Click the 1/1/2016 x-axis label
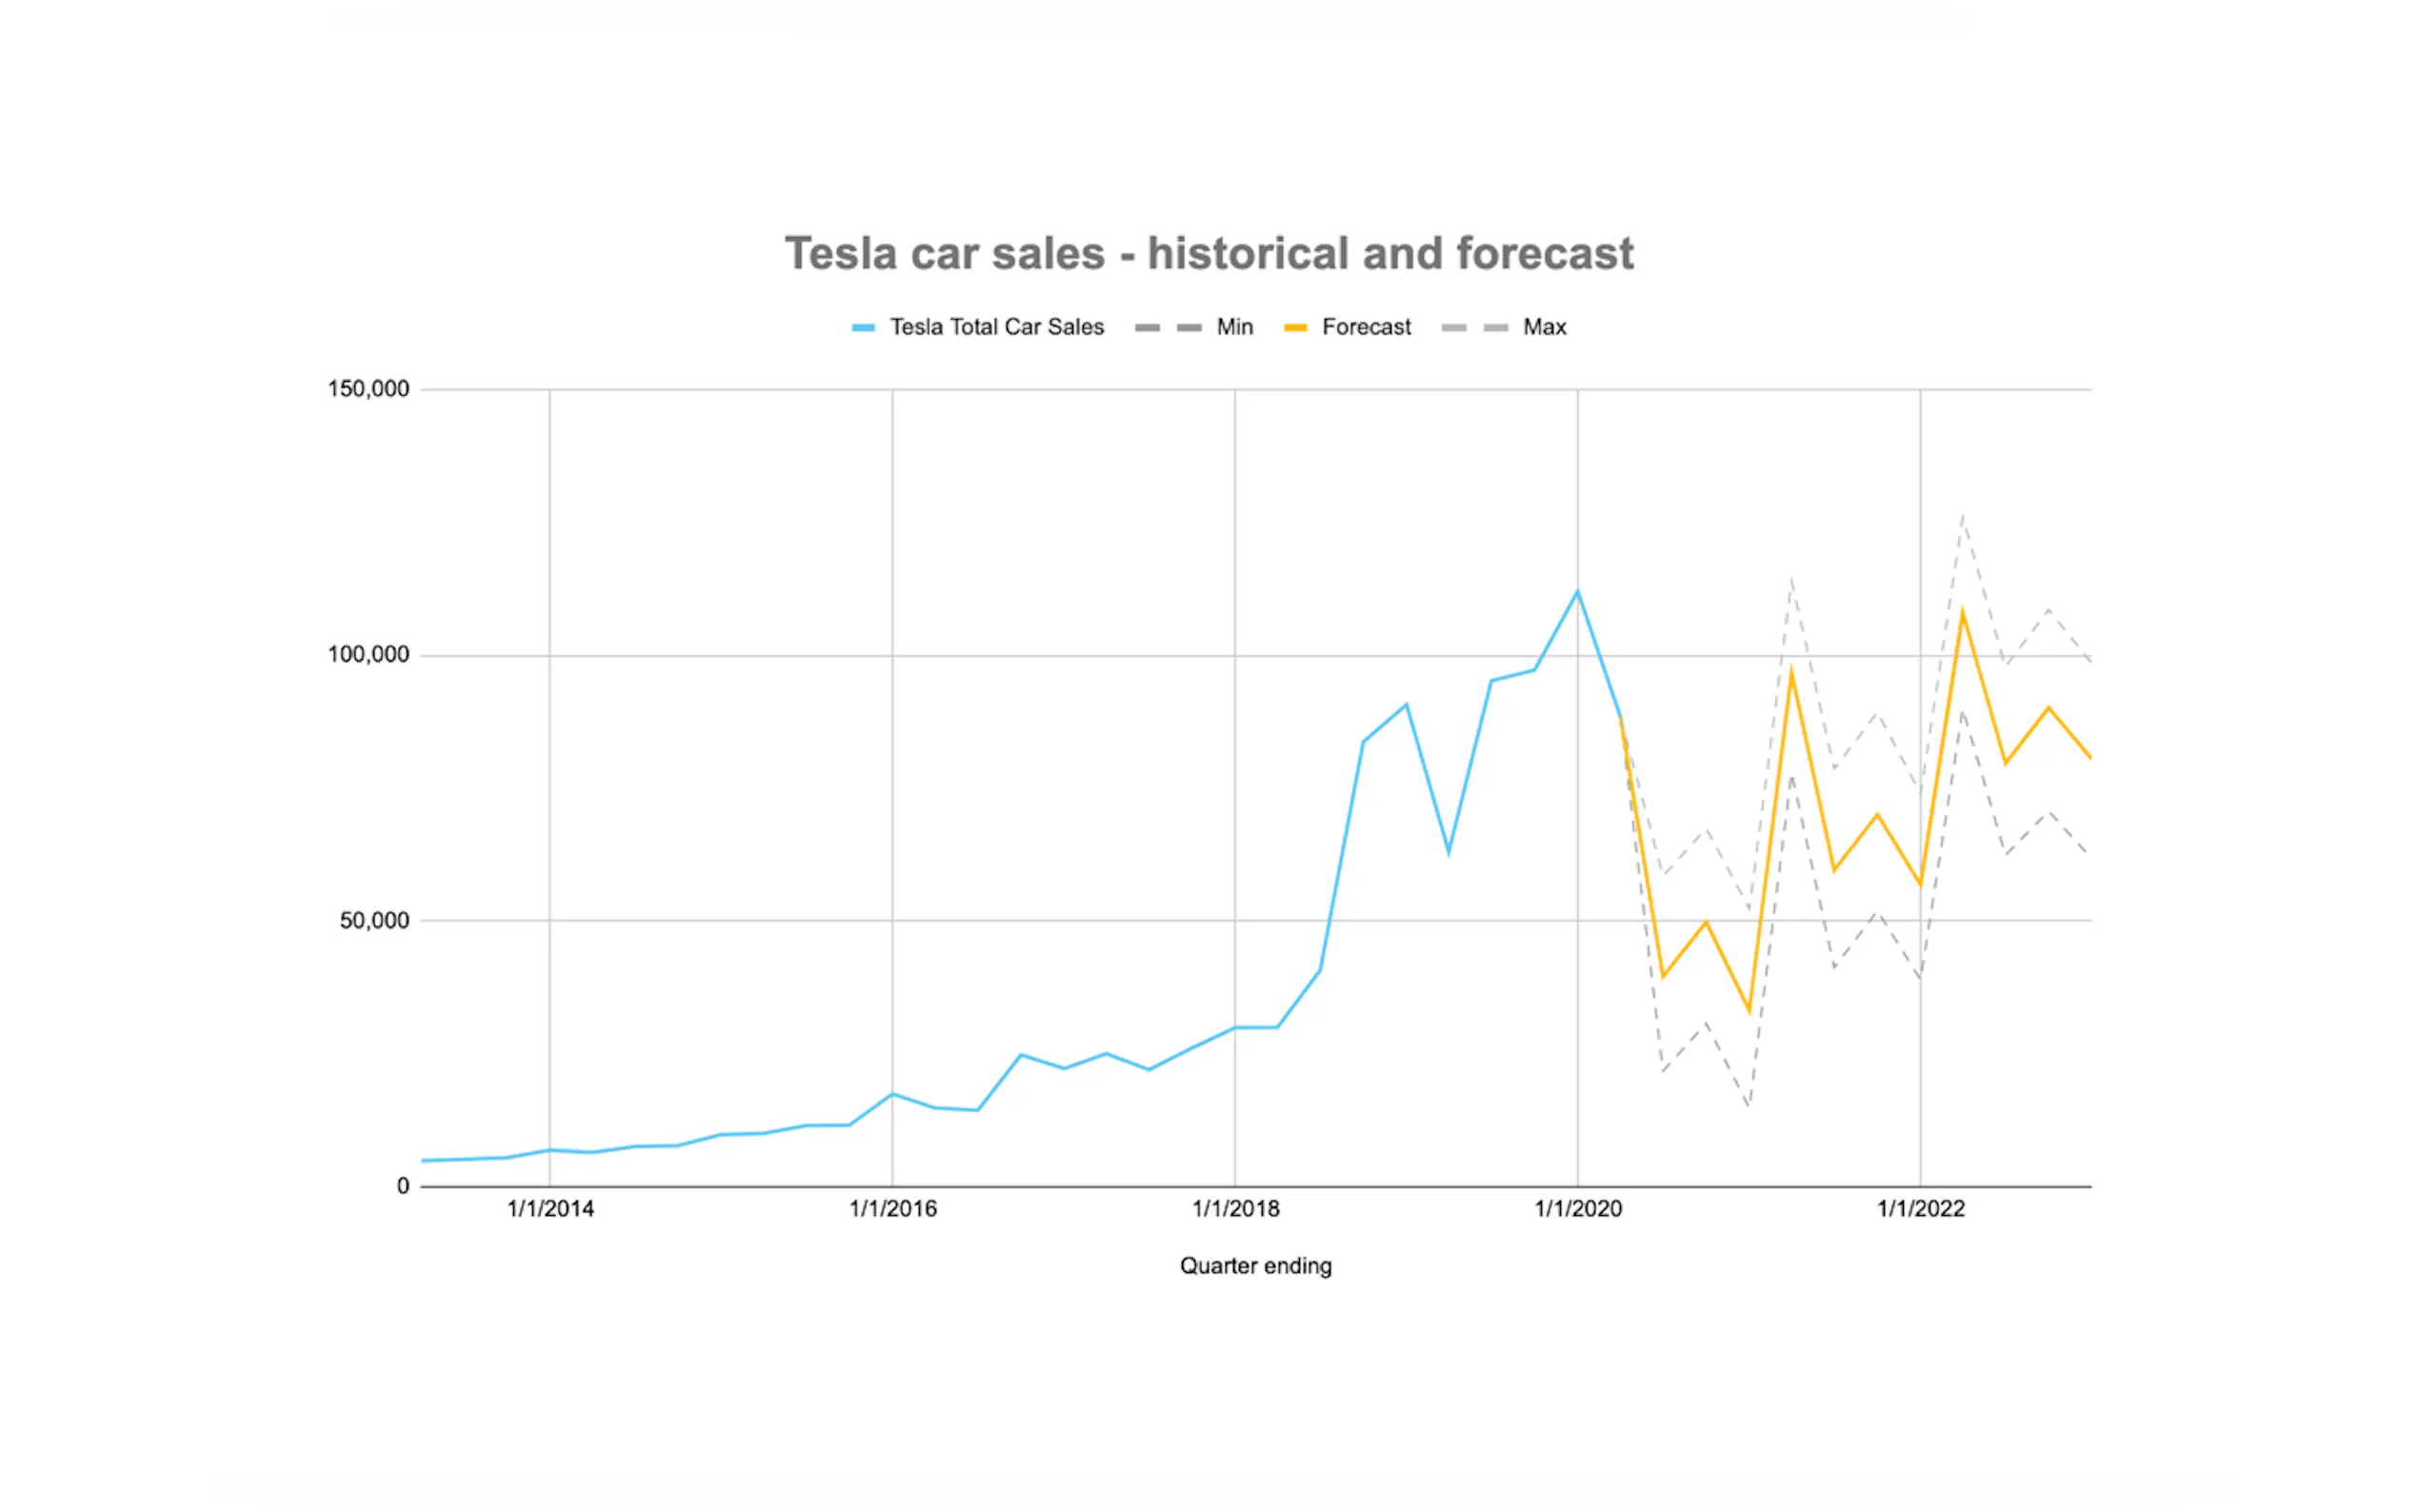Screen dimensions: 2419x1512 click(x=893, y=1209)
